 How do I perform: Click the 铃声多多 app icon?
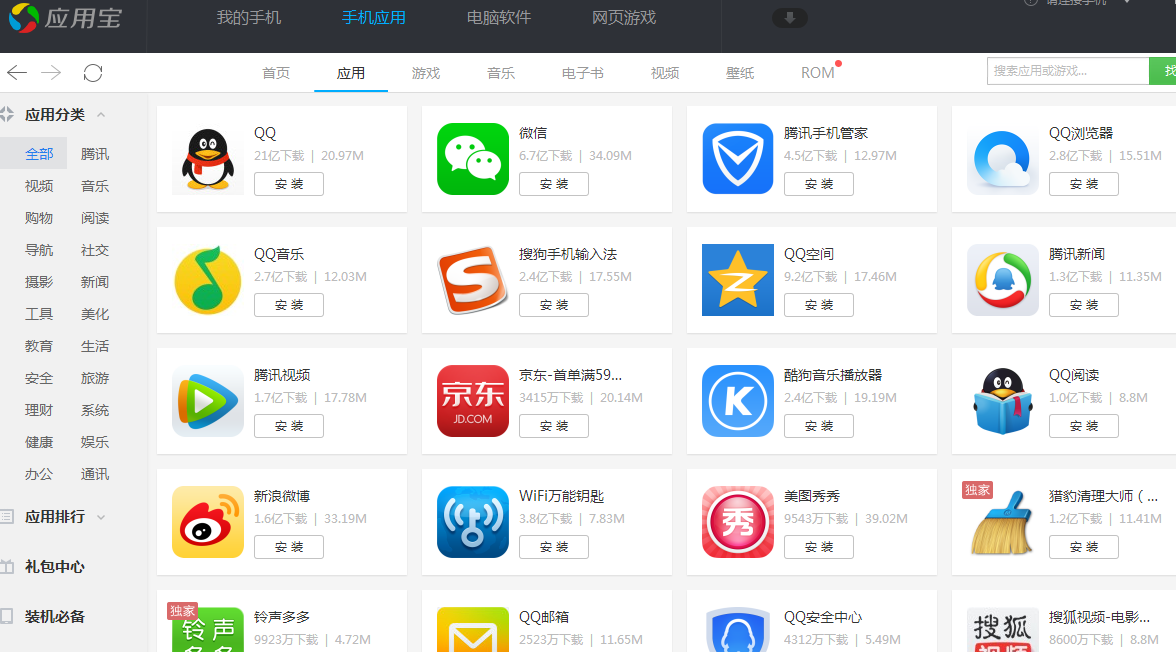coord(208,629)
